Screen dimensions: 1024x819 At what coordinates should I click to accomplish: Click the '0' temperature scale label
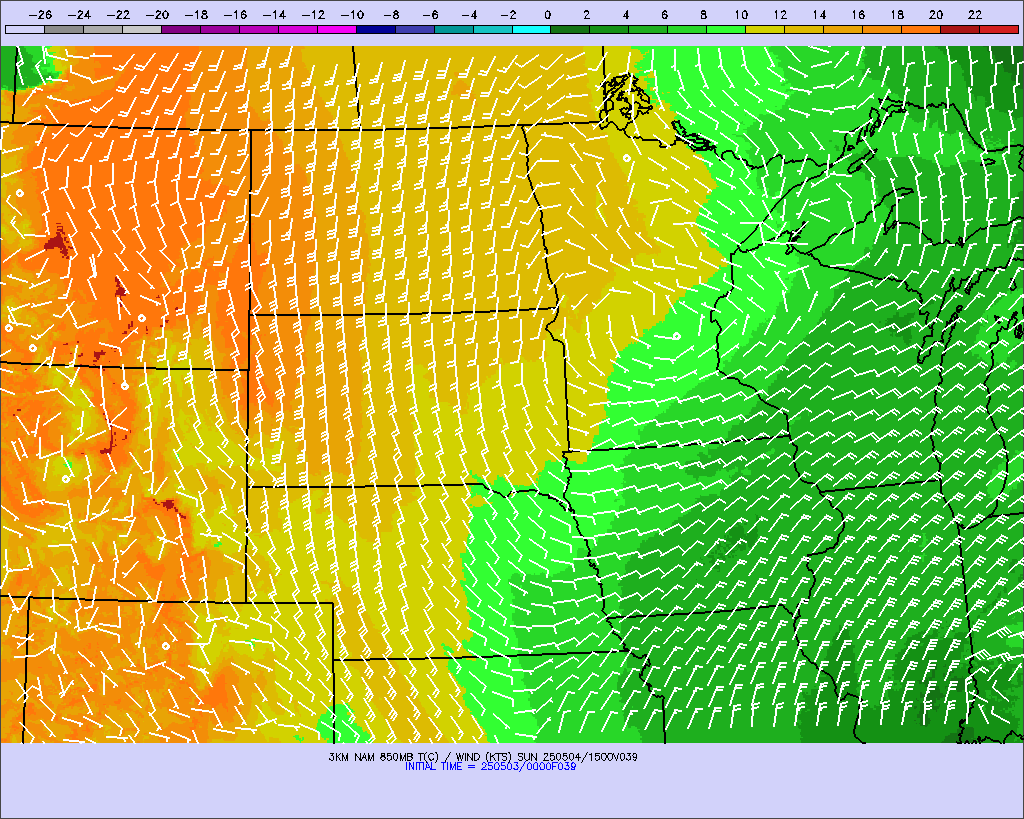point(547,15)
